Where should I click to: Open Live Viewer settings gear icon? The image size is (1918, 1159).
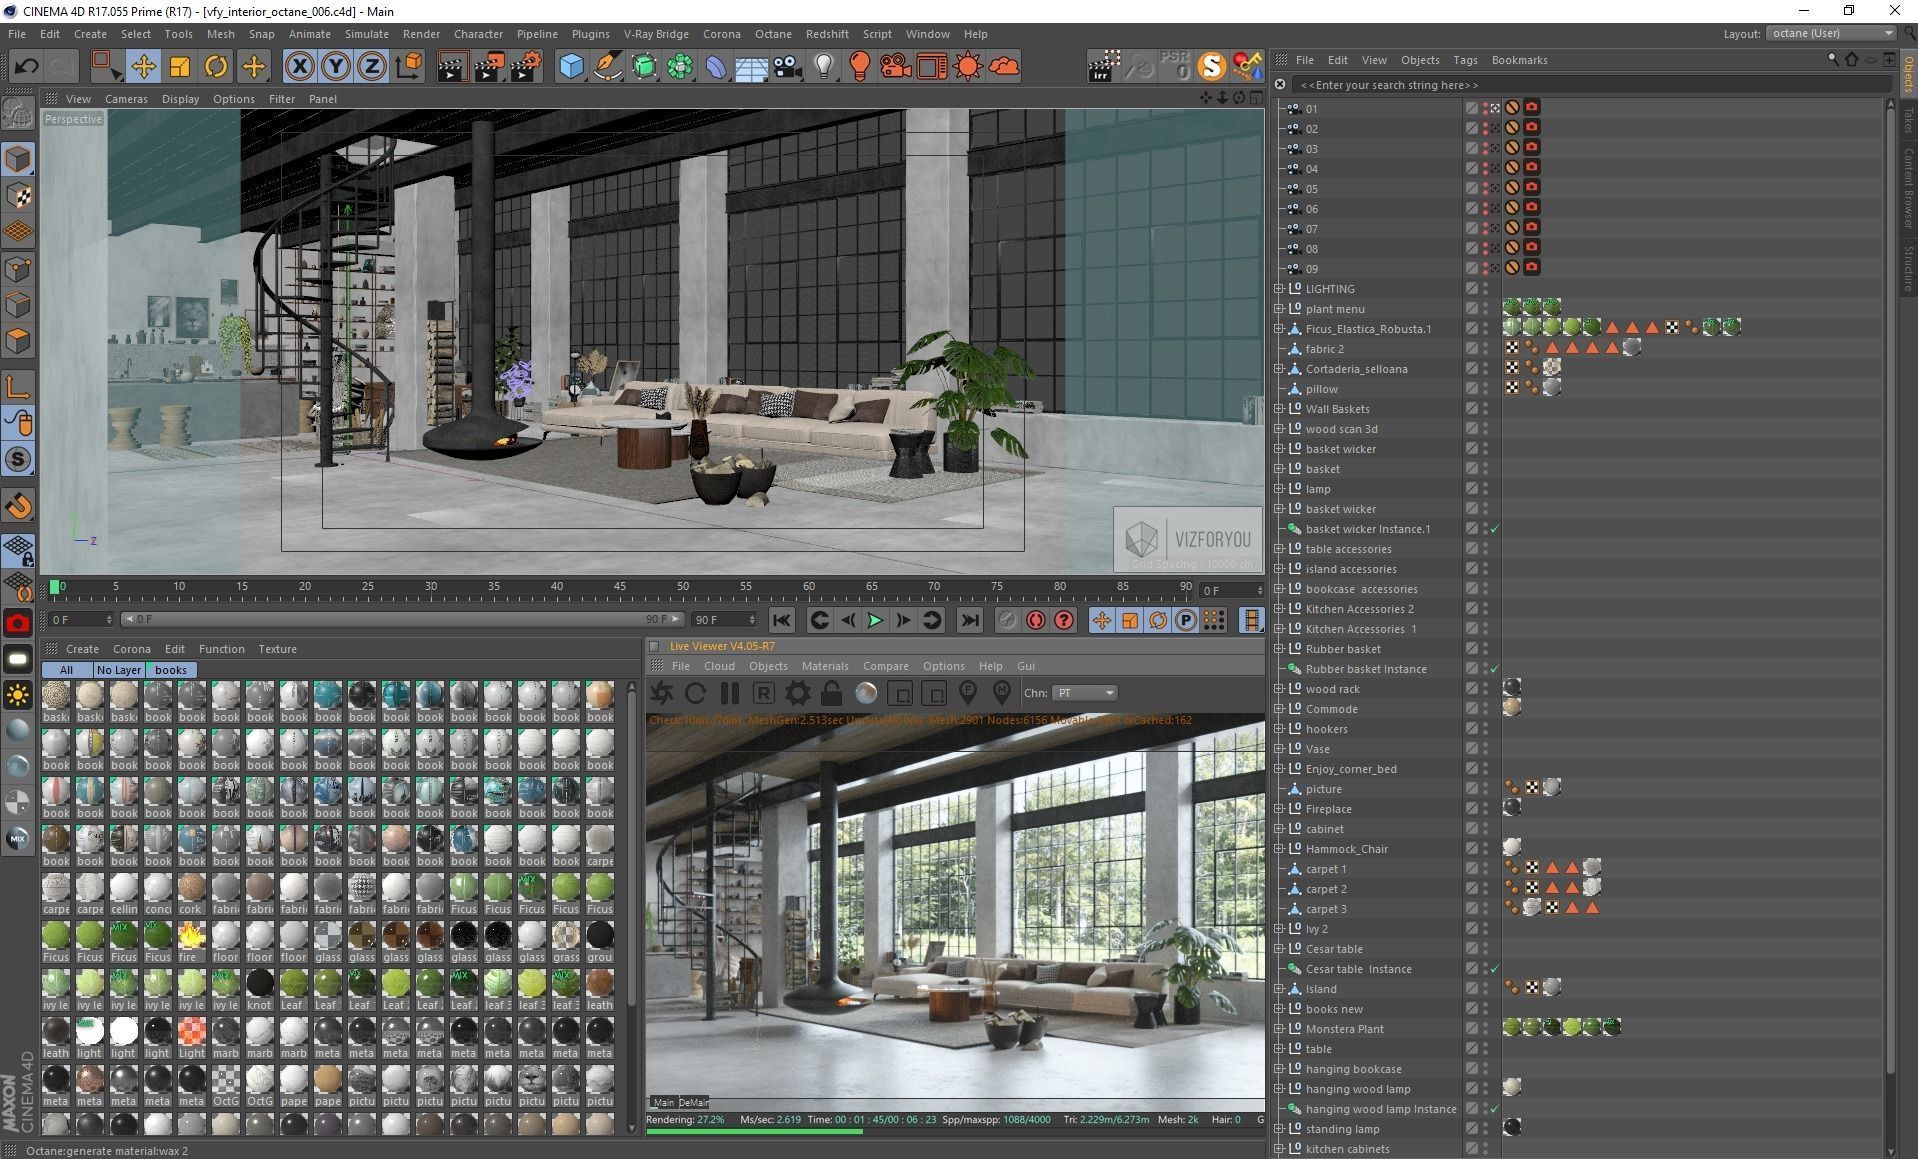pos(797,693)
